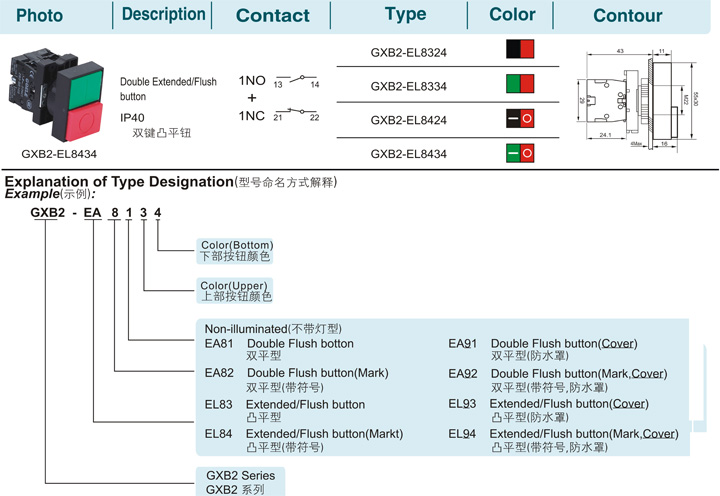Image resolution: width=720 pixels, height=496 pixels.
Task: Click the Type column header
Action: tap(405, 14)
